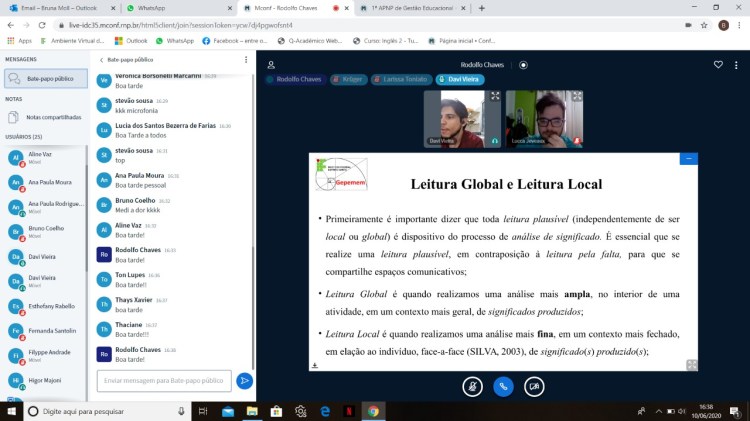Click the chat message input field
750x421 pixels.
[164, 381]
